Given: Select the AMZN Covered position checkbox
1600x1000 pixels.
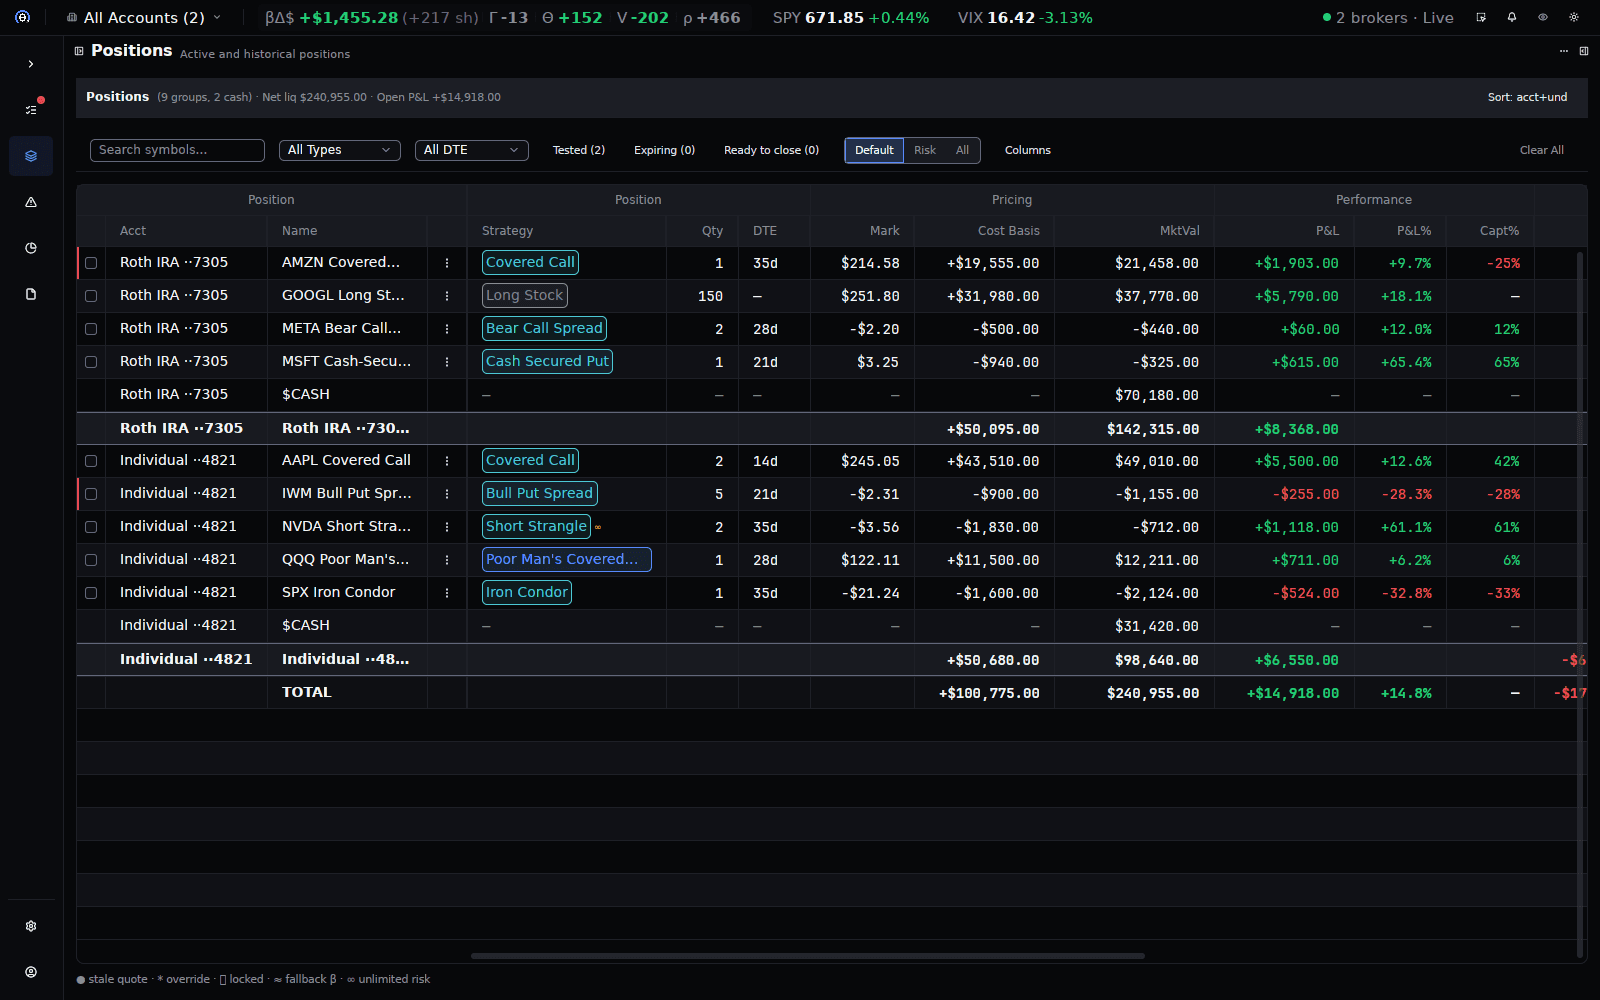Looking at the screenshot, I should pos(91,263).
